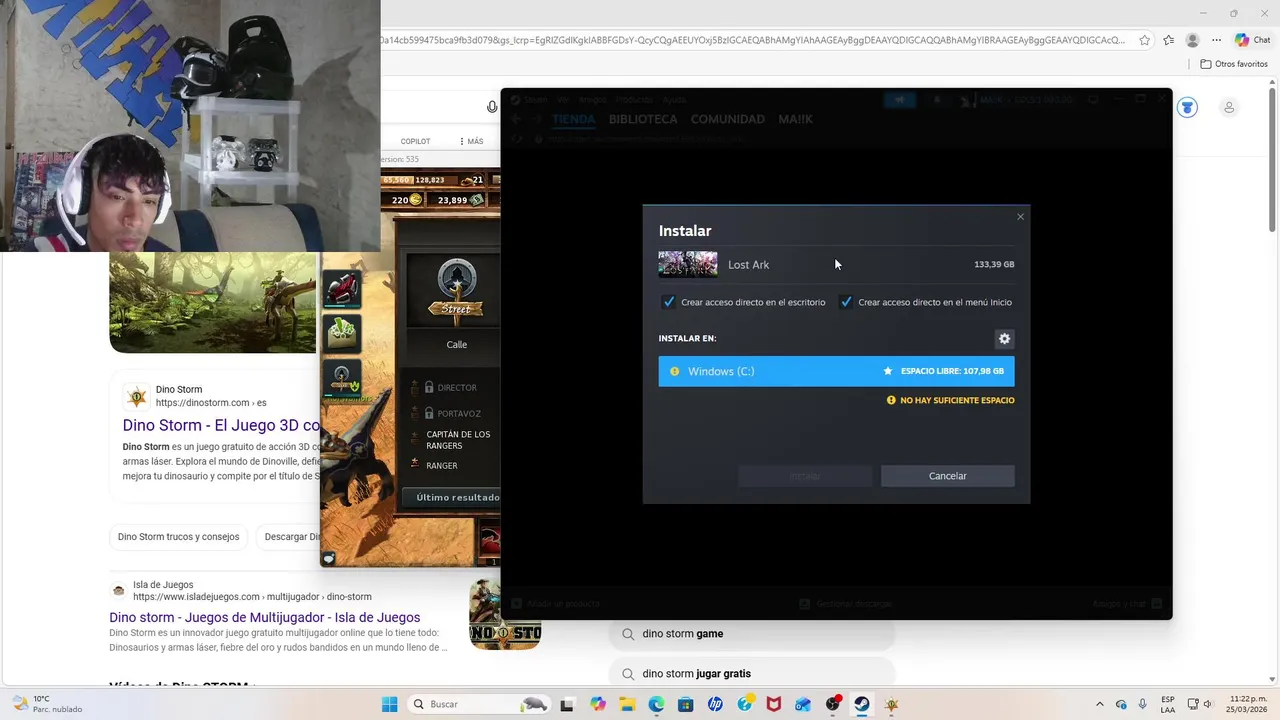Show hidden system tray icons
This screenshot has height=720, width=1280.
[x=1100, y=704]
